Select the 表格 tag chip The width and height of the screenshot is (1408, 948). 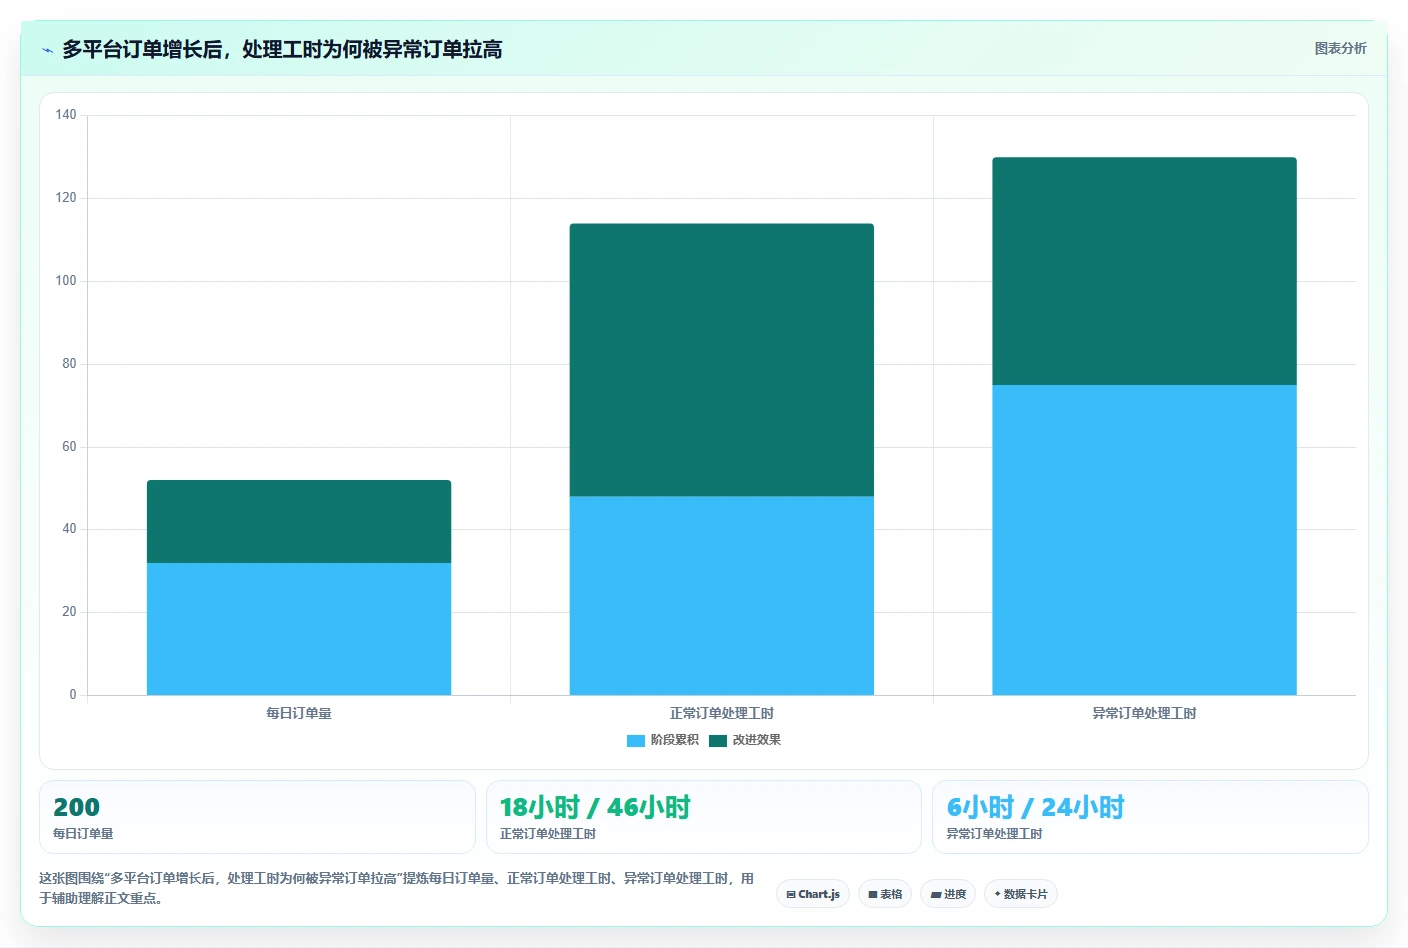click(x=885, y=894)
